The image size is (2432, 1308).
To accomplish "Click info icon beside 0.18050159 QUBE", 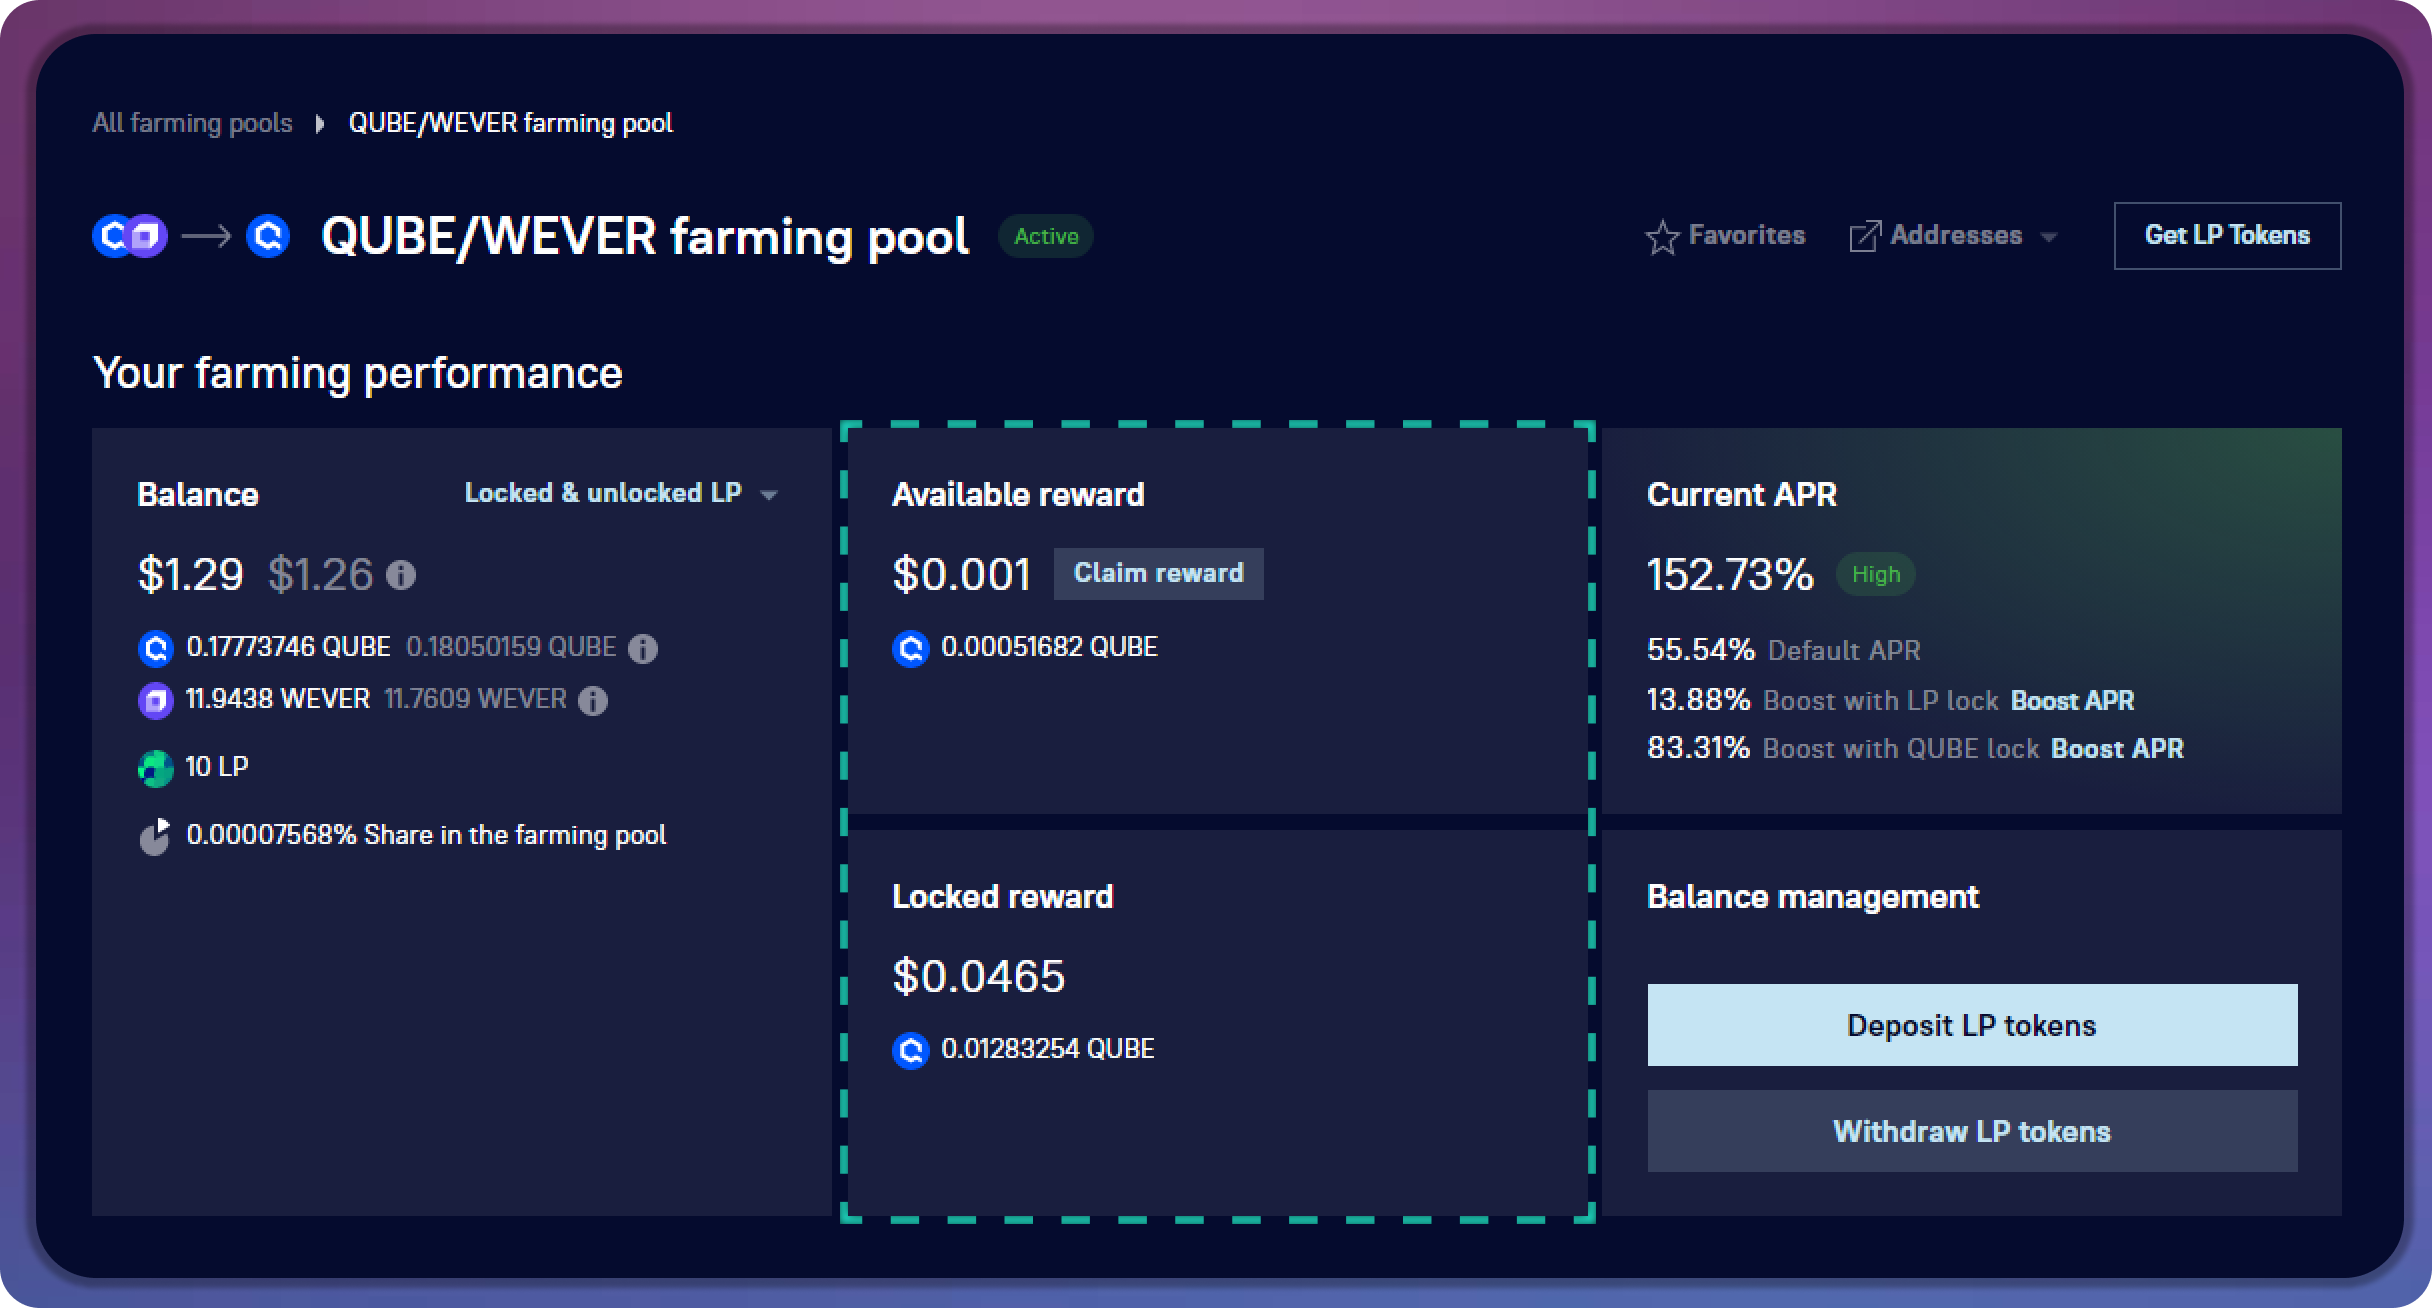I will click(642, 649).
